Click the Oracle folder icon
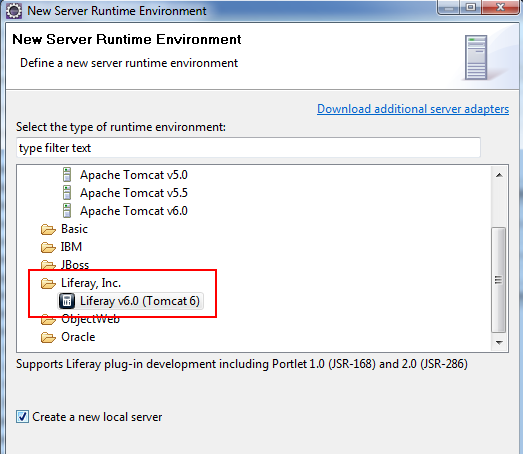Screen dimensions: 523x454 48,337
